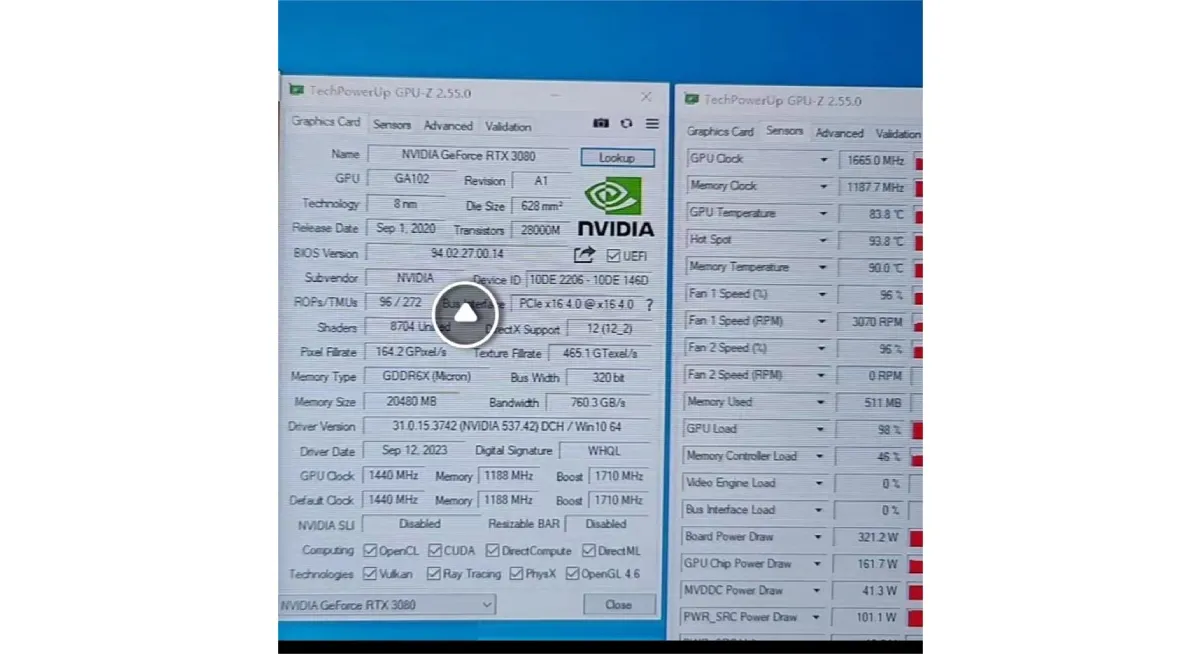The height and width of the screenshot is (654, 1200).
Task: Click the Name field showing NVIDIA GeForce RTX 3080
Action: tap(468, 155)
